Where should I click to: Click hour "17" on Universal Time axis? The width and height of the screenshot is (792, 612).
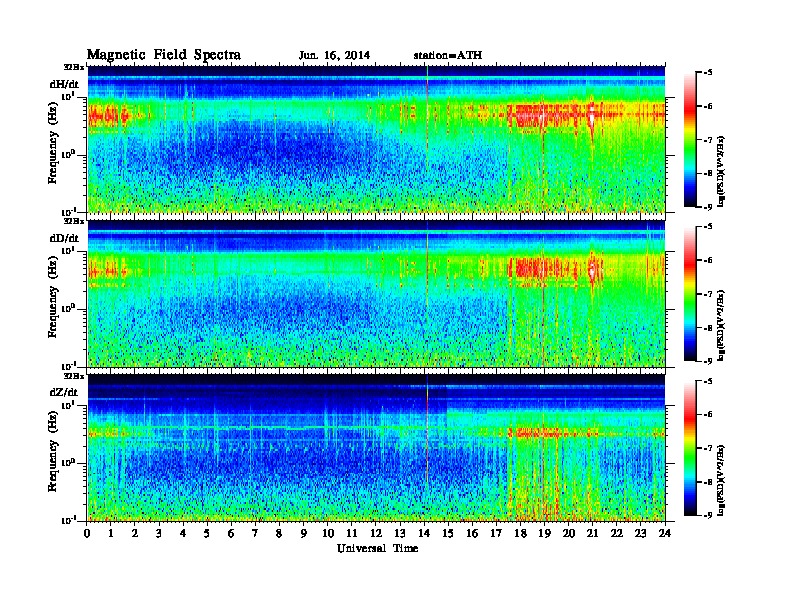point(497,534)
